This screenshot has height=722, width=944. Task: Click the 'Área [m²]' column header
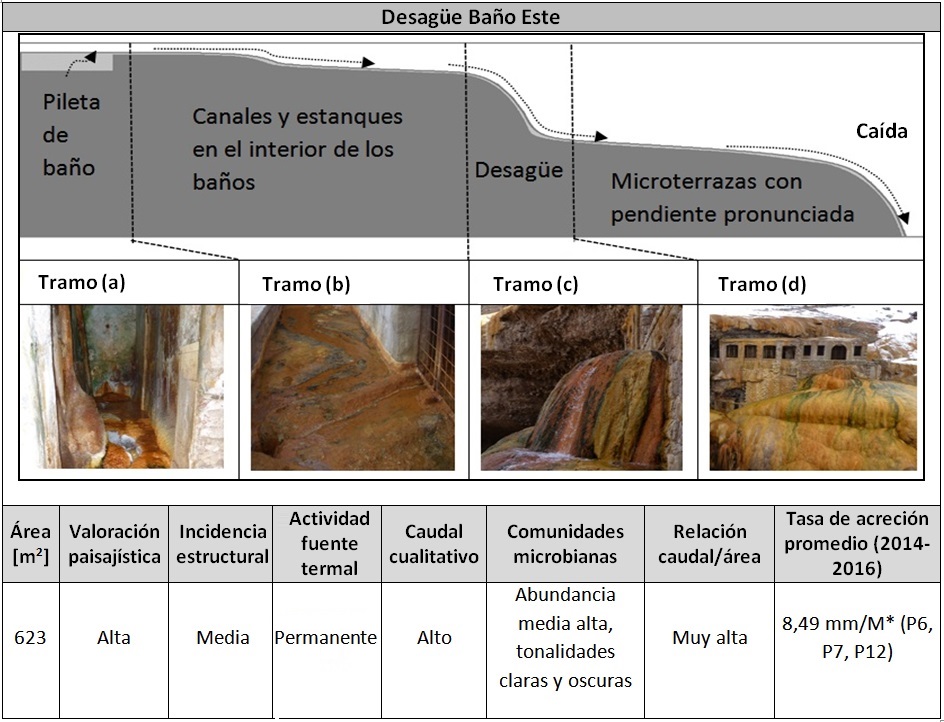pos(29,544)
